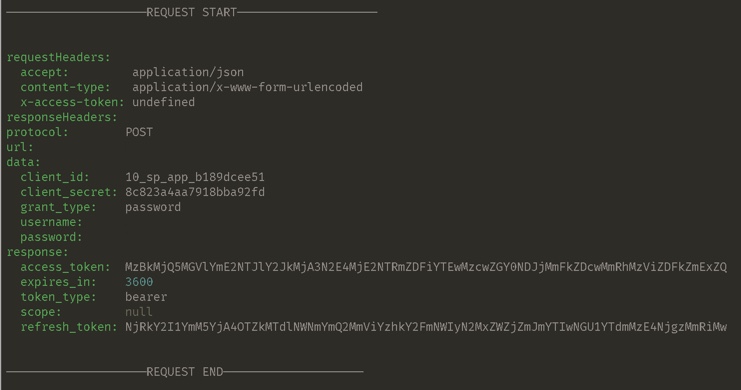Click the REQUEST START header text
Image resolution: width=741 pixels, height=390 pixels.
pos(191,12)
